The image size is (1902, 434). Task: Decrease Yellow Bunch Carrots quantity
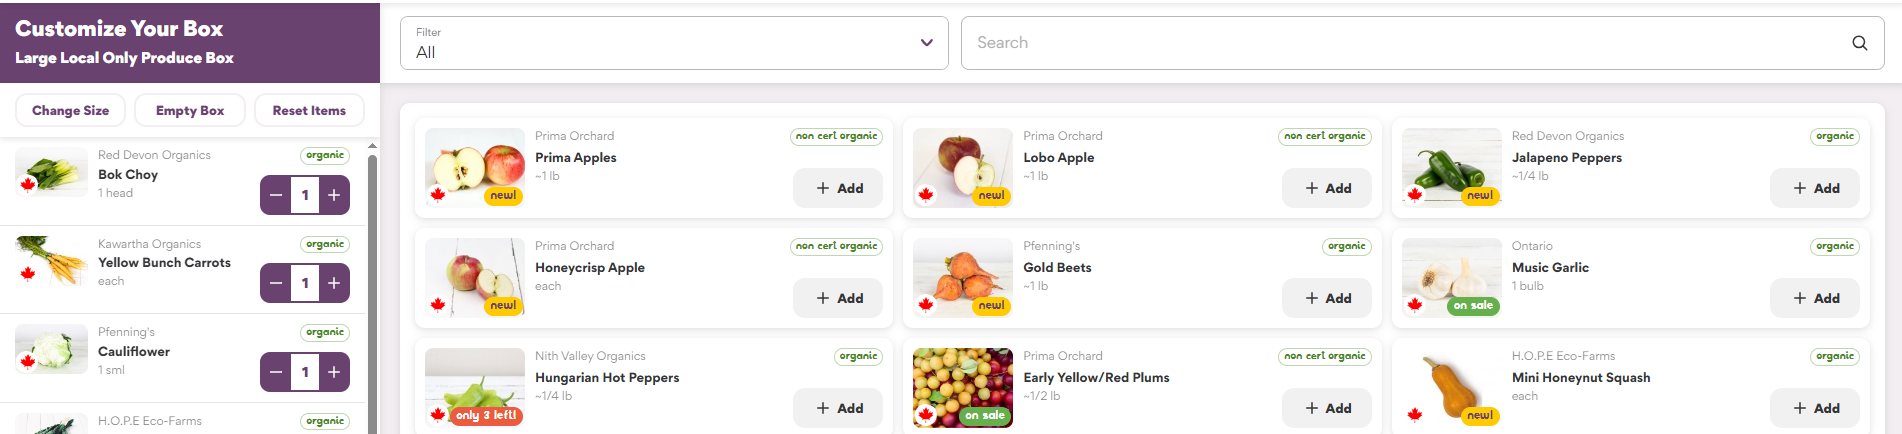click(276, 283)
